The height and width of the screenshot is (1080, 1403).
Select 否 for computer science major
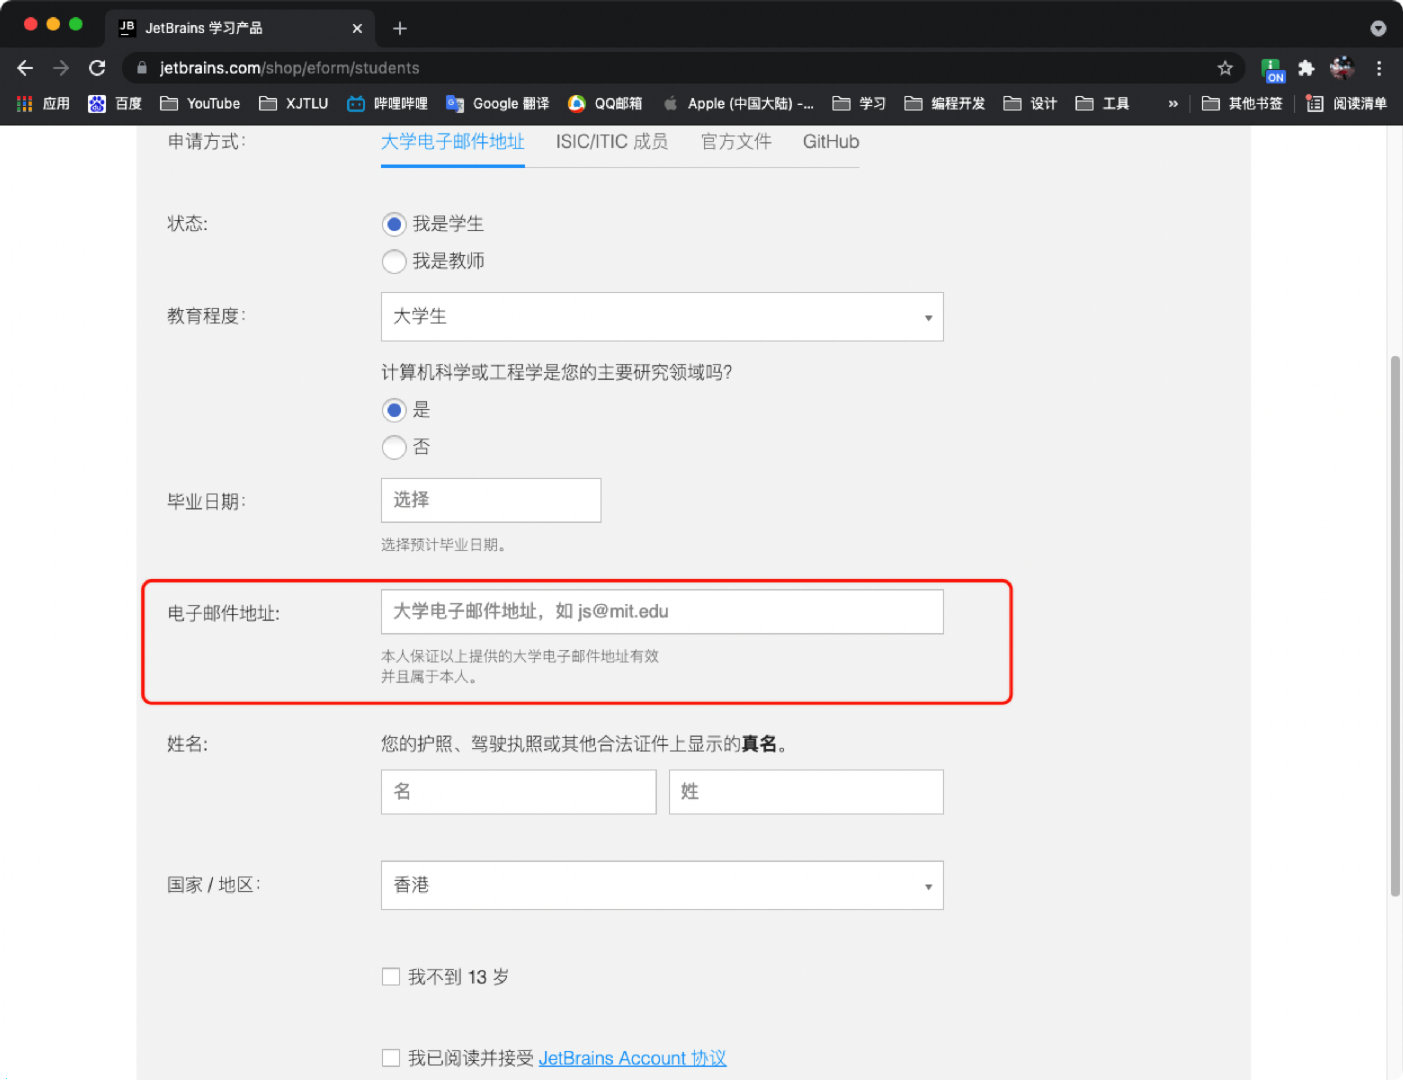394,447
